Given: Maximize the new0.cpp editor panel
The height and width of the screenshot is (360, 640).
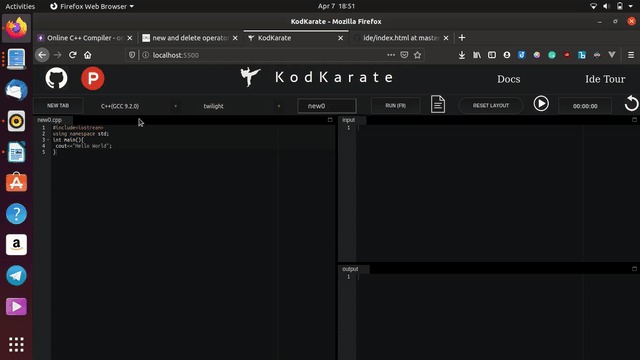Looking at the screenshot, I should click(x=330, y=120).
